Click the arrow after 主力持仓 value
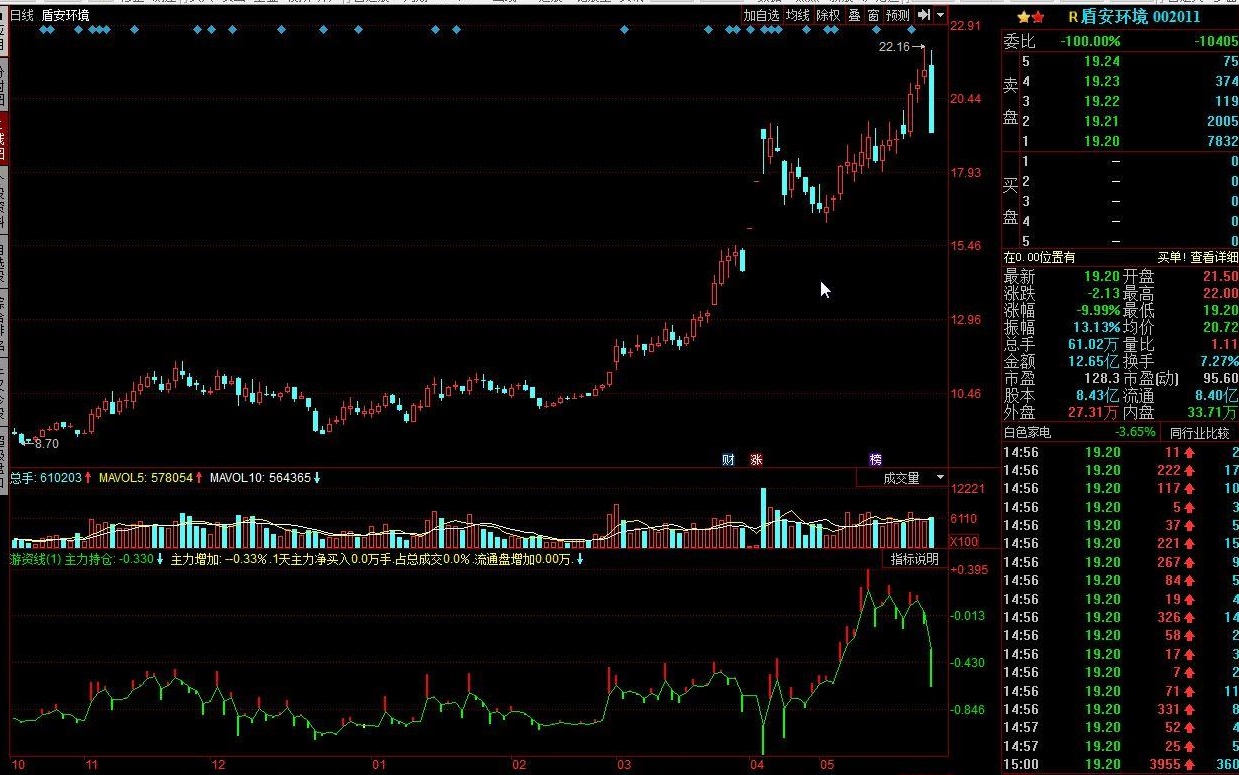Viewport: 1239px width, 775px height. point(160,559)
